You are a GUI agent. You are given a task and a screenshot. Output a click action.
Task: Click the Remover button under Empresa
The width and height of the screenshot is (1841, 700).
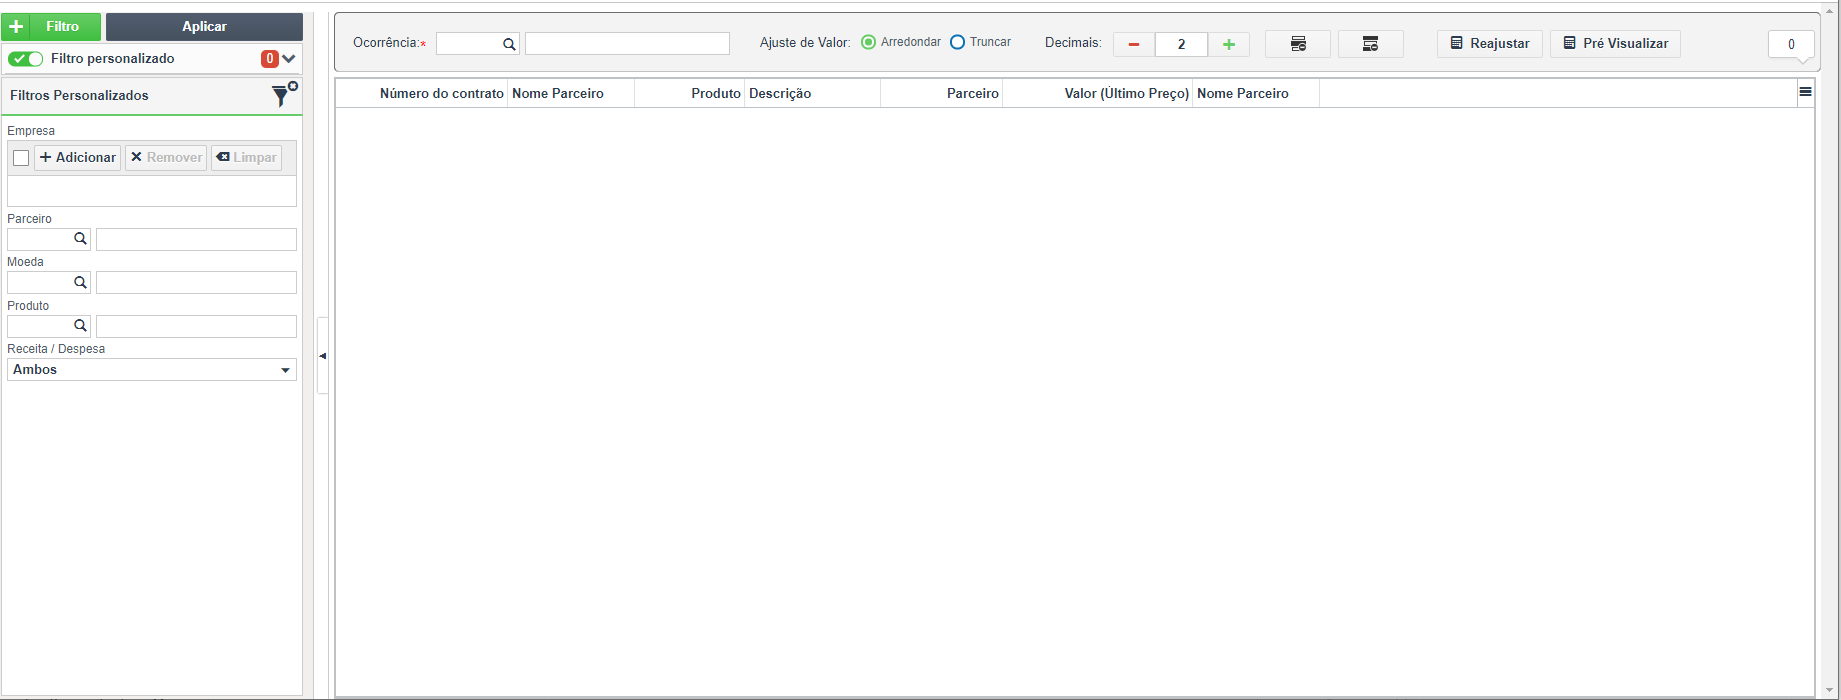[x=166, y=158]
